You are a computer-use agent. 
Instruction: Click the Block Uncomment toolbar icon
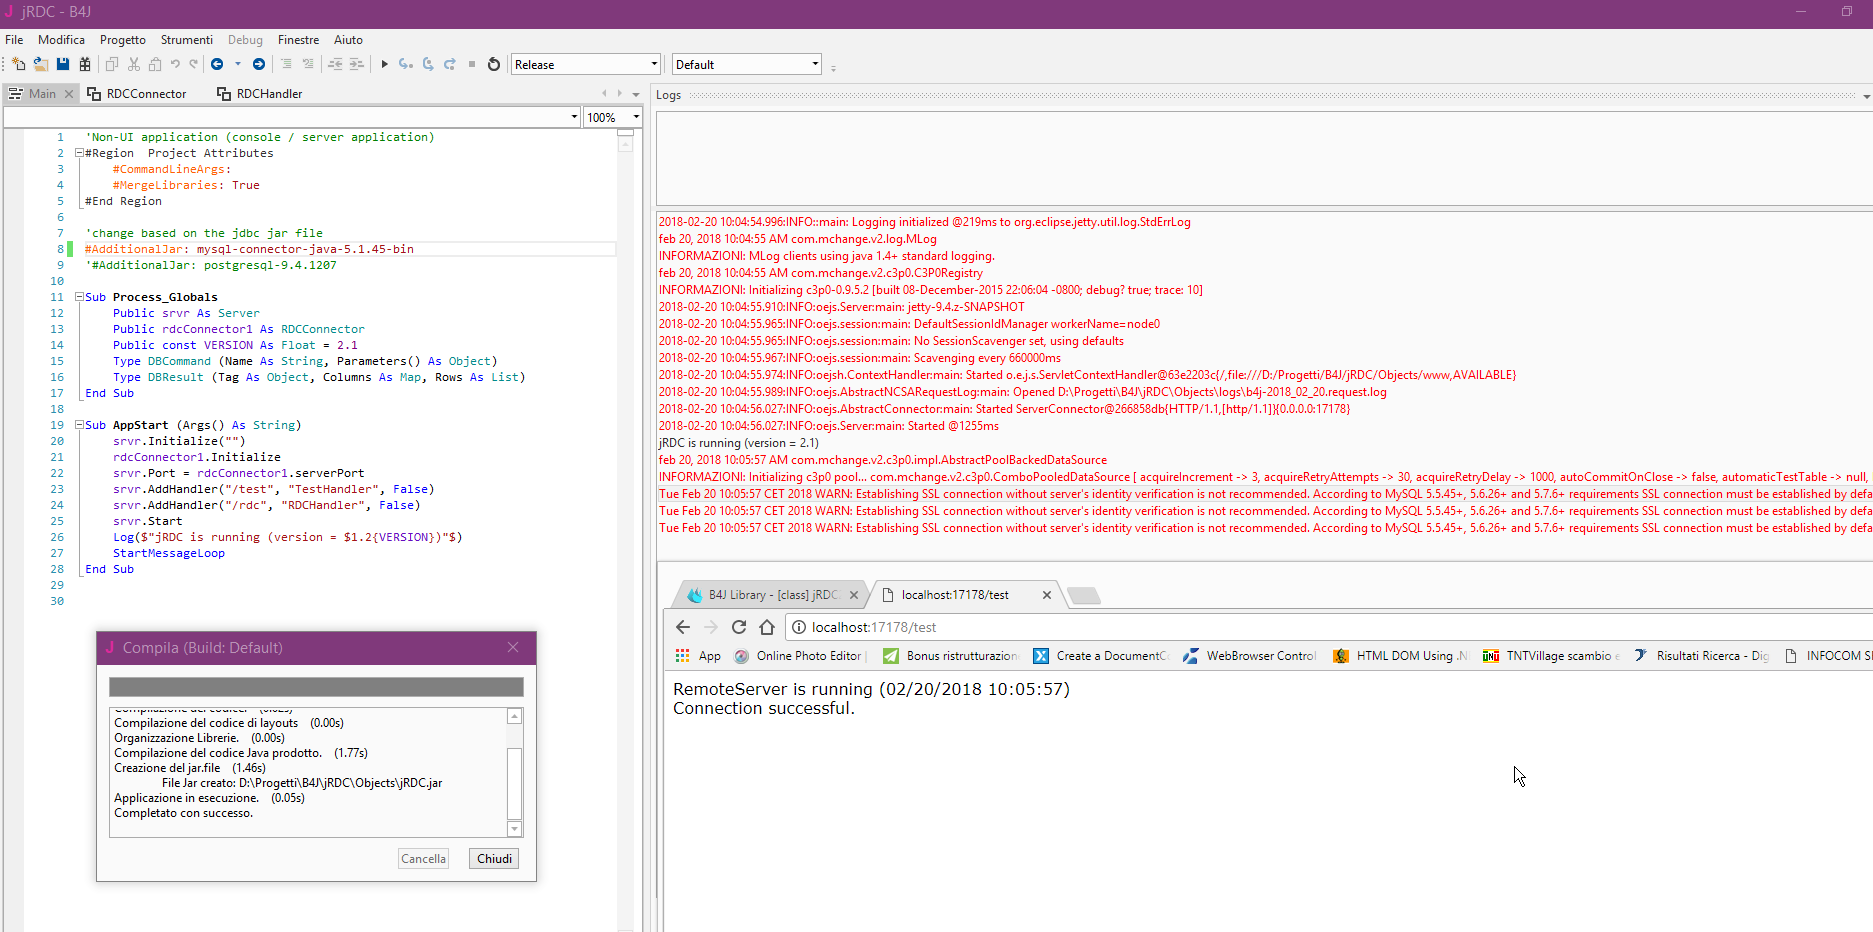pos(308,64)
